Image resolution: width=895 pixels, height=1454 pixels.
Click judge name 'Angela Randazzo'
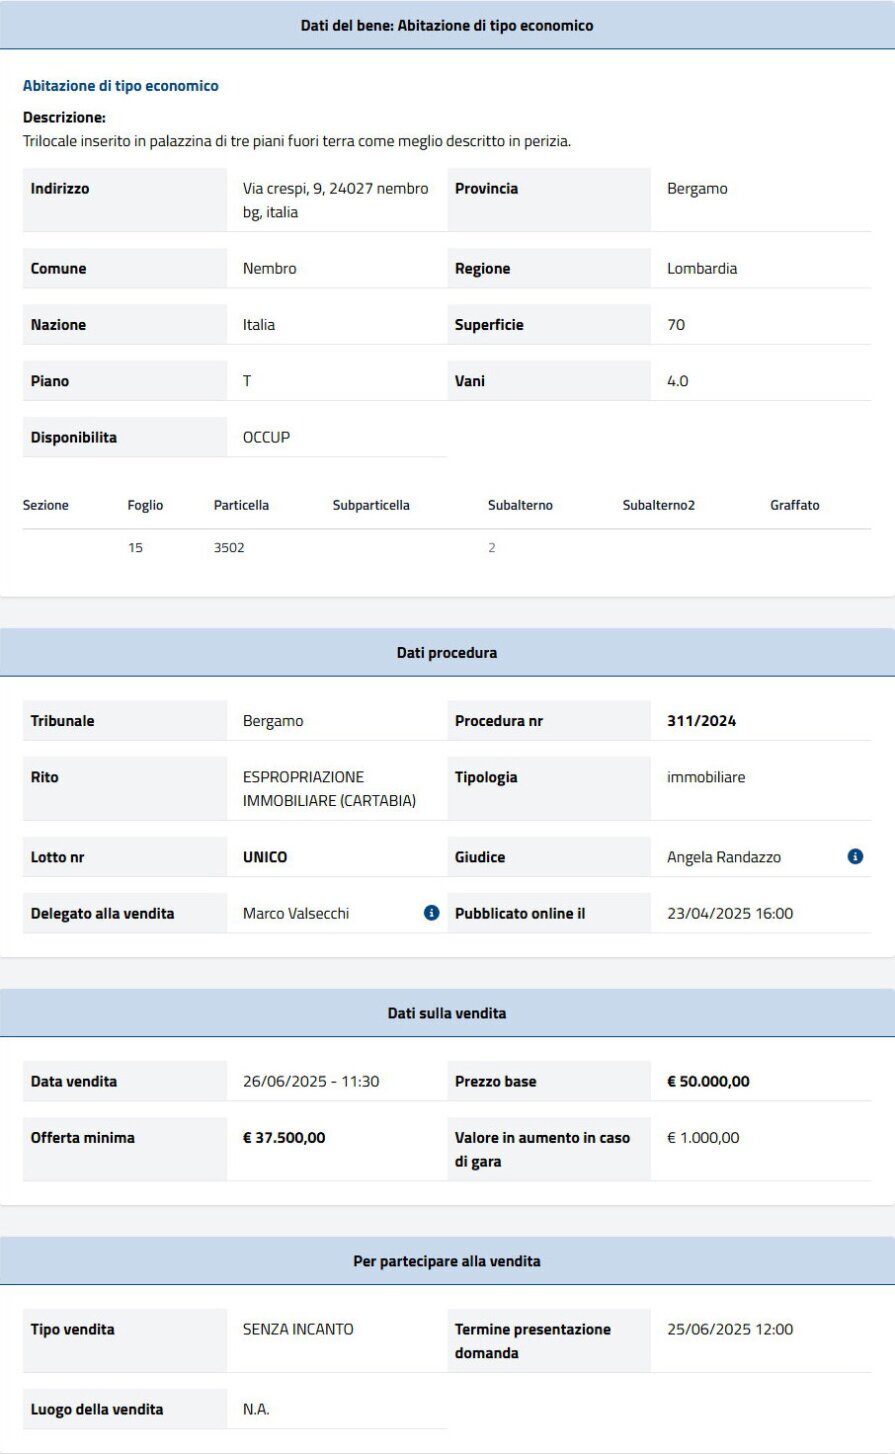(x=724, y=857)
